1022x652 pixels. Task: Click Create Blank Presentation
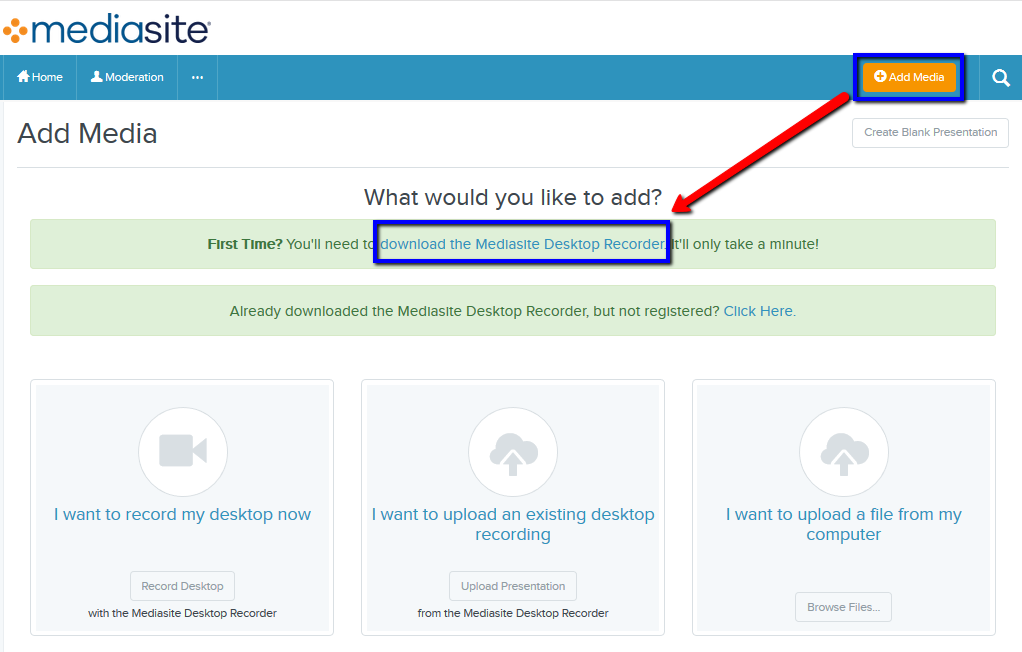930,132
